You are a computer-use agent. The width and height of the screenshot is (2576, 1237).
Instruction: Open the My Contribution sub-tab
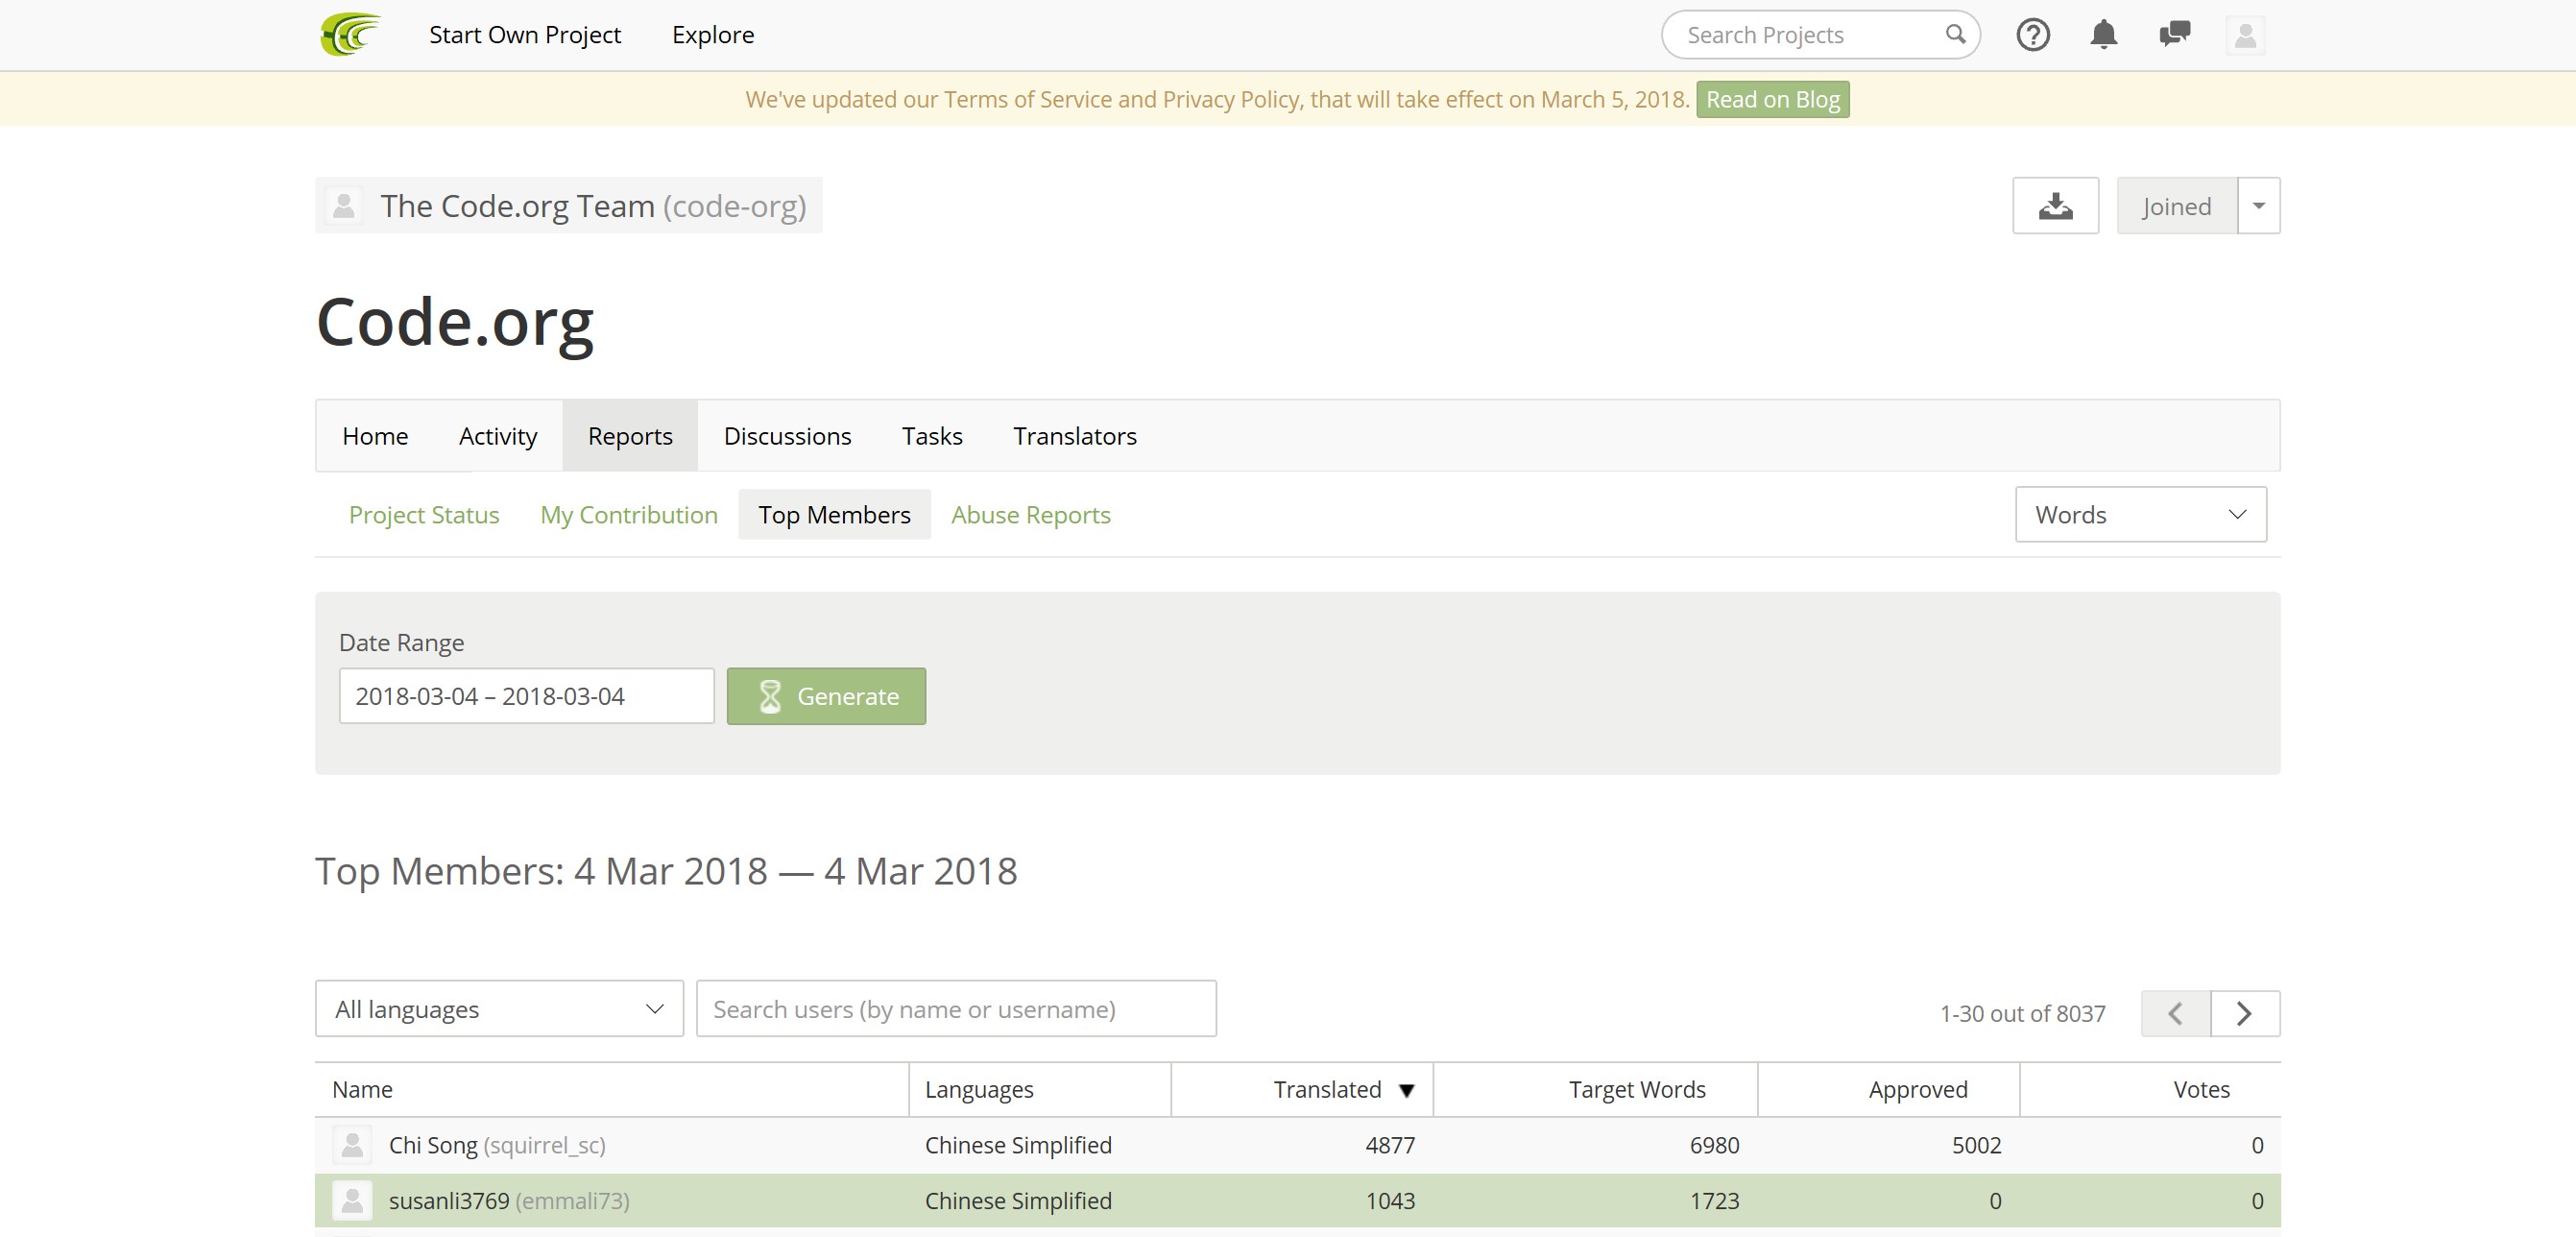pos(628,514)
